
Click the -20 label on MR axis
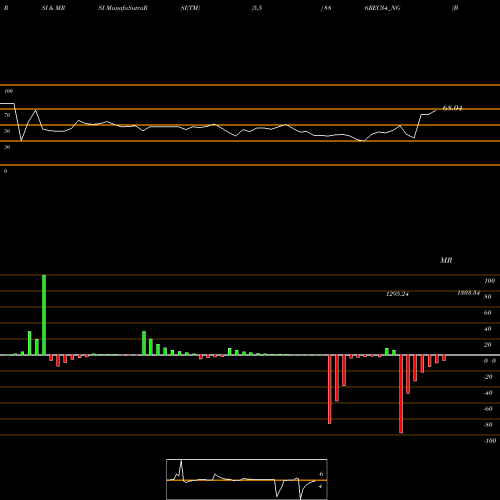pos(488,377)
